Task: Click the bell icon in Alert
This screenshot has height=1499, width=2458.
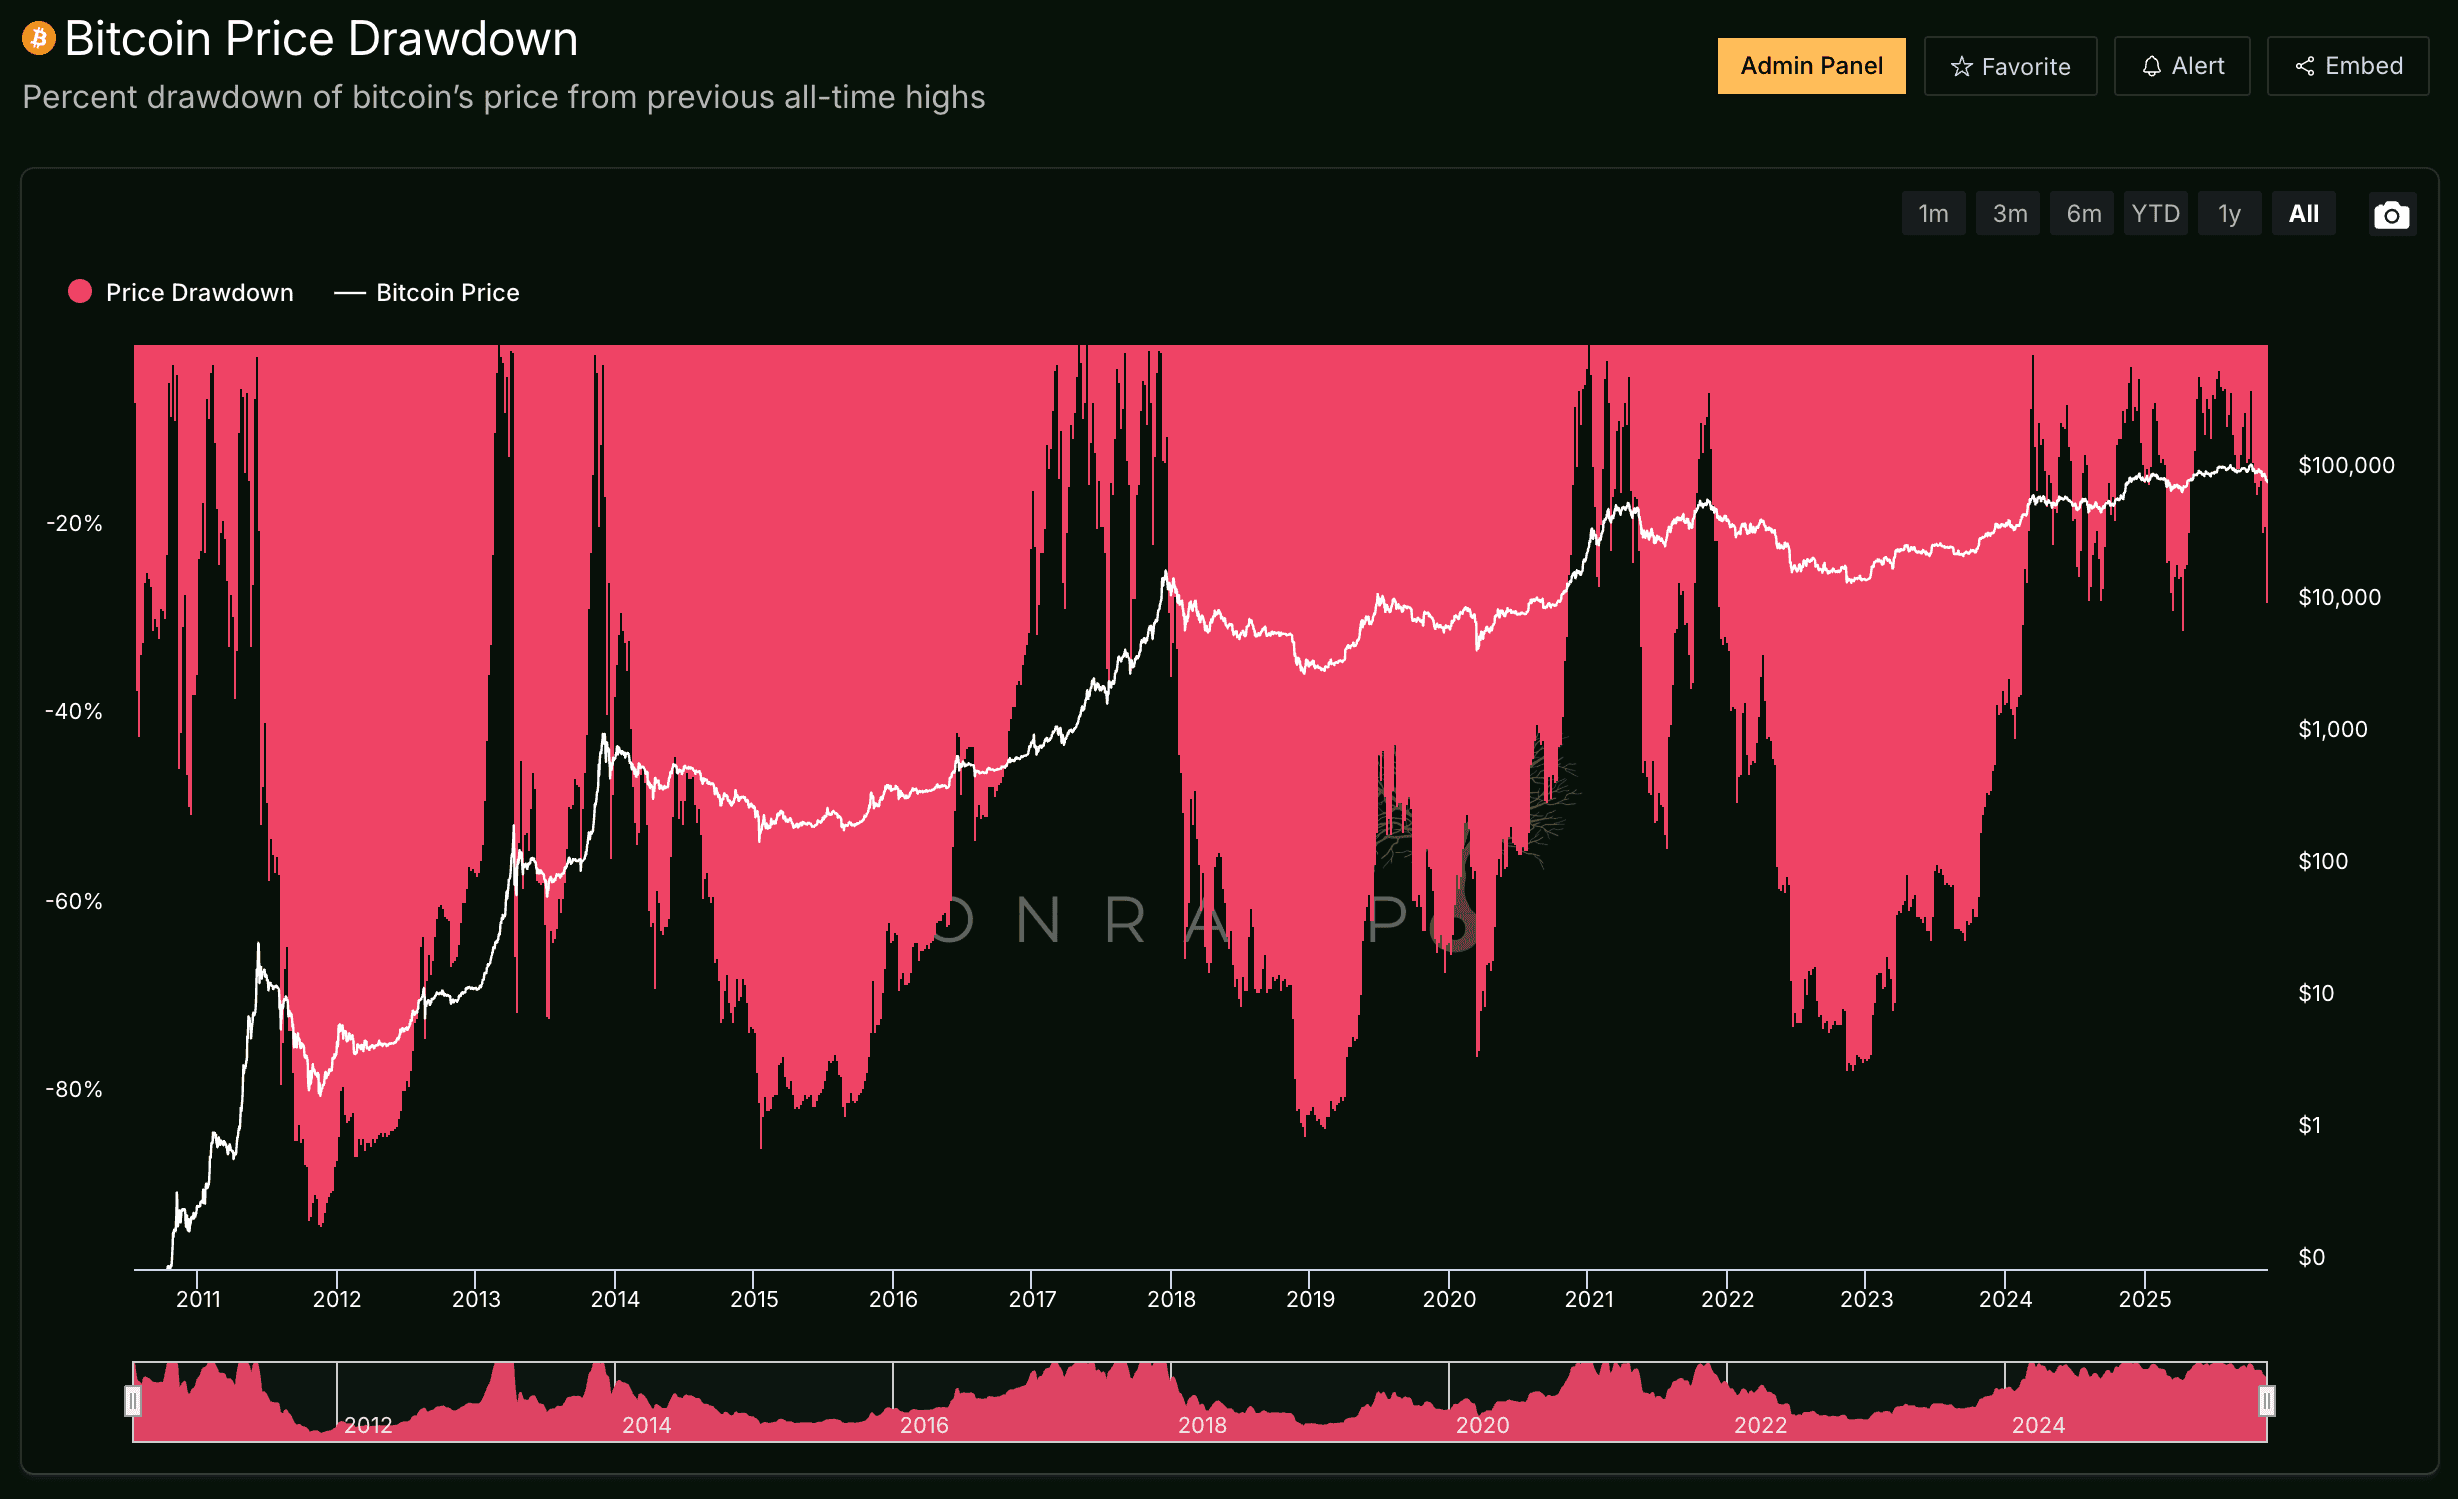Action: [2151, 66]
